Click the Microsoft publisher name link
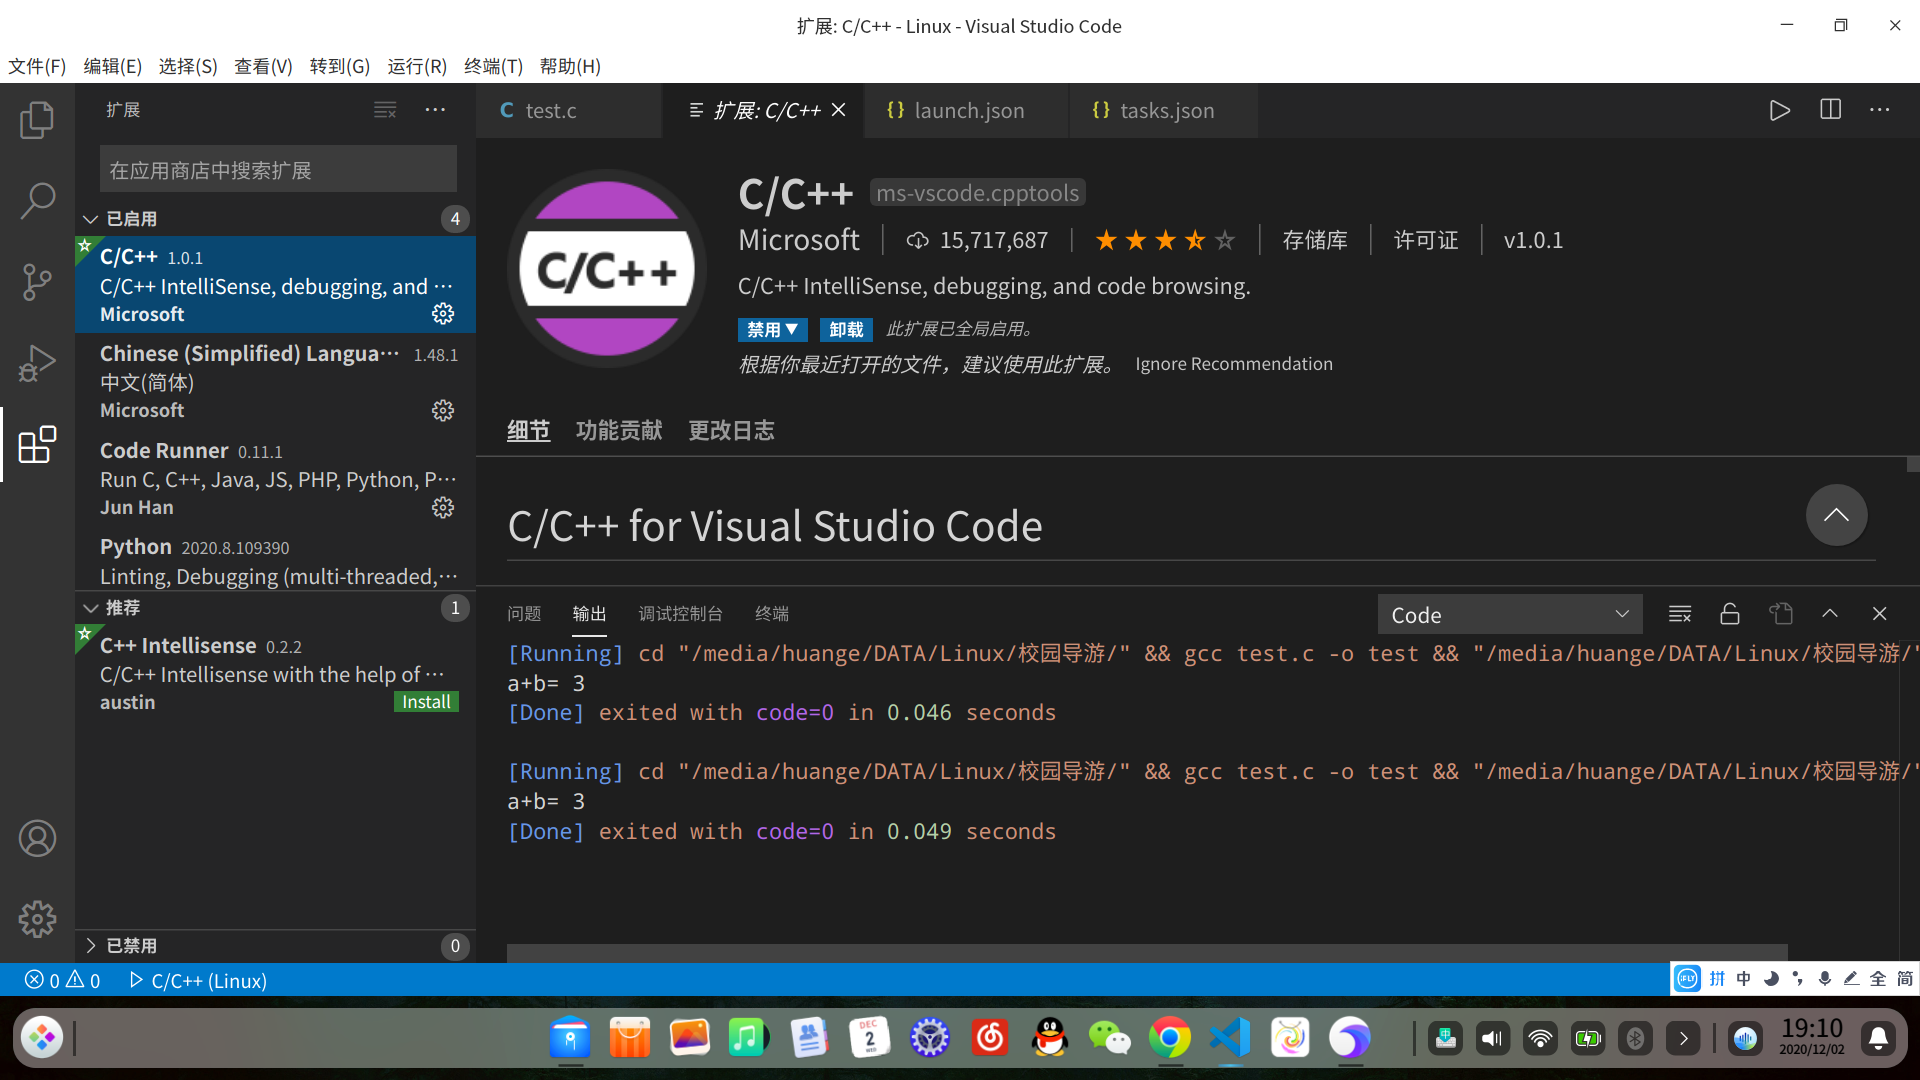Screen dimensions: 1920x1080 (799, 240)
